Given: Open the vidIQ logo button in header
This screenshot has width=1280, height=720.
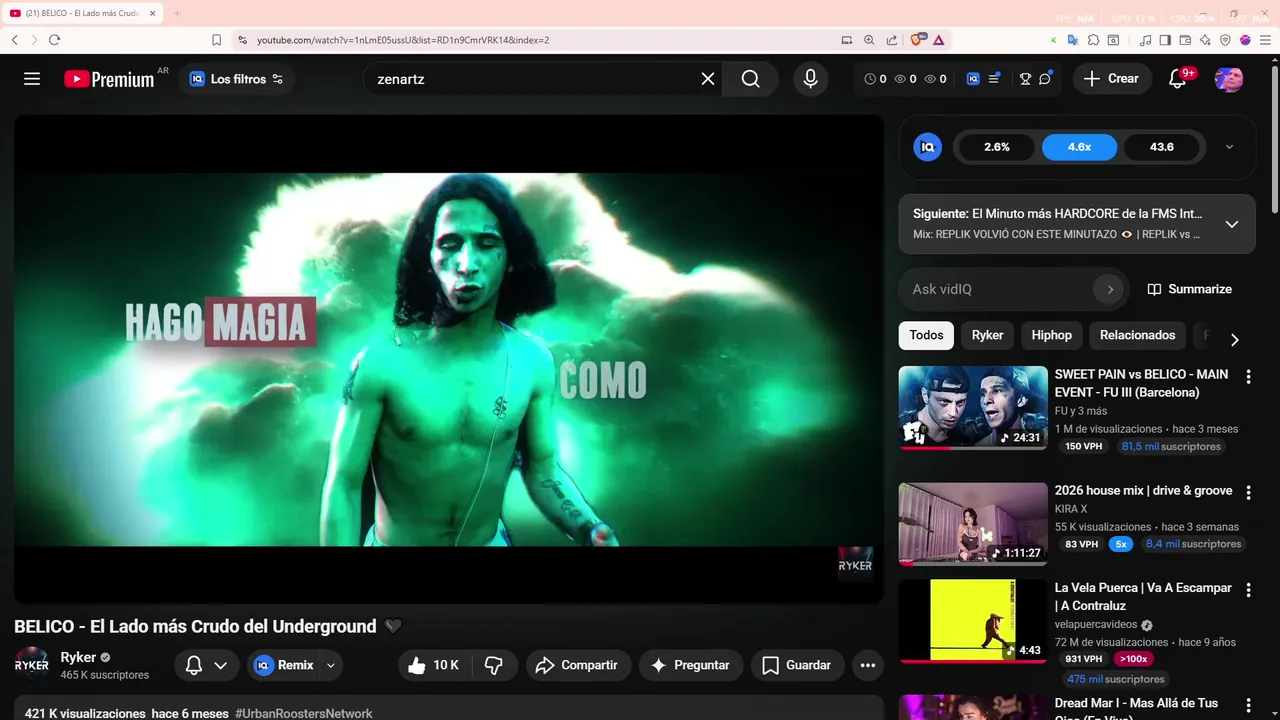Looking at the screenshot, I should (973, 79).
